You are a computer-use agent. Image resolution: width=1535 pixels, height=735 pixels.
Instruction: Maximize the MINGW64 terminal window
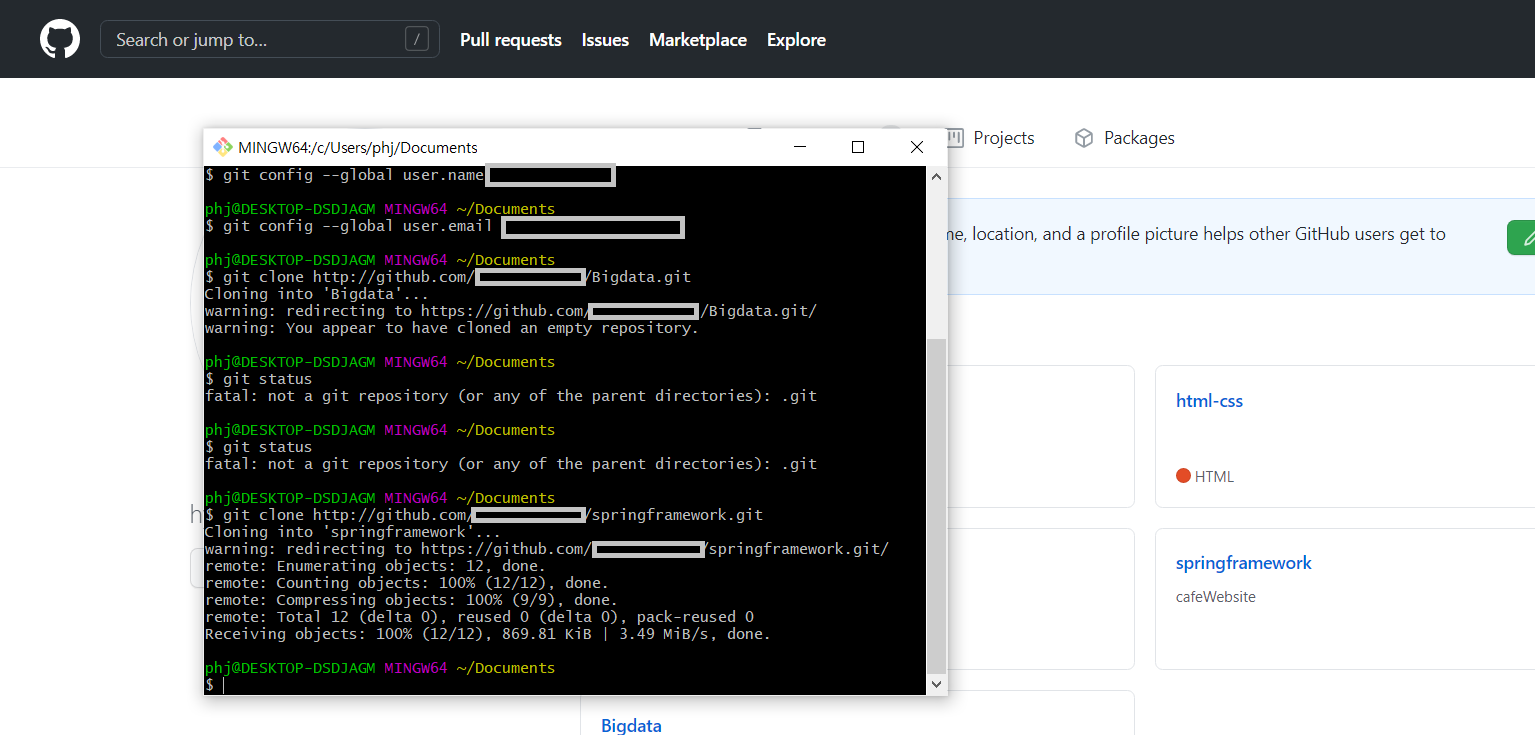tap(857, 147)
